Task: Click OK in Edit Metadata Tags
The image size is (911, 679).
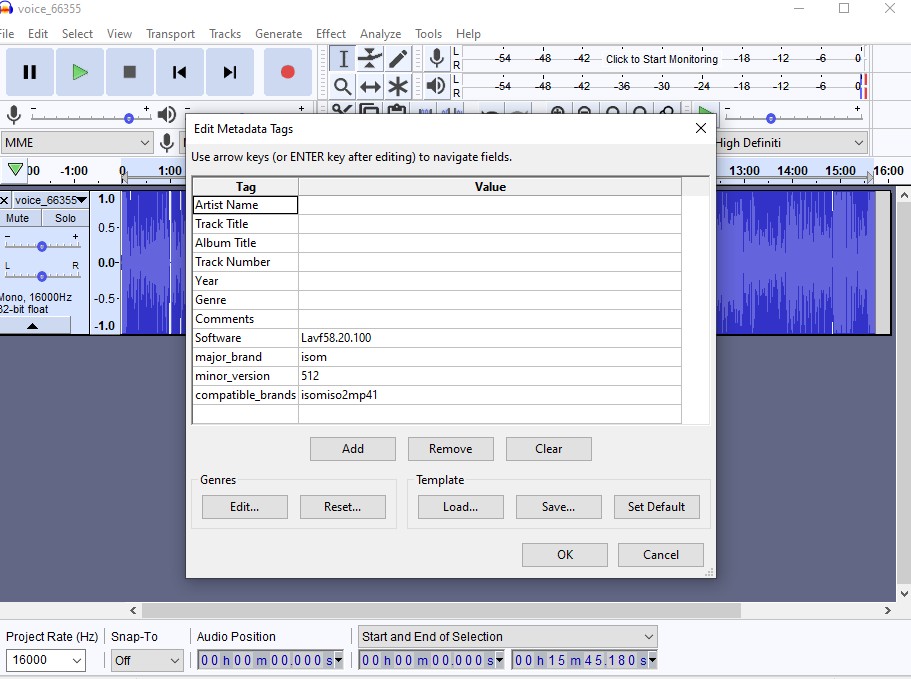Action: pyautogui.click(x=564, y=555)
